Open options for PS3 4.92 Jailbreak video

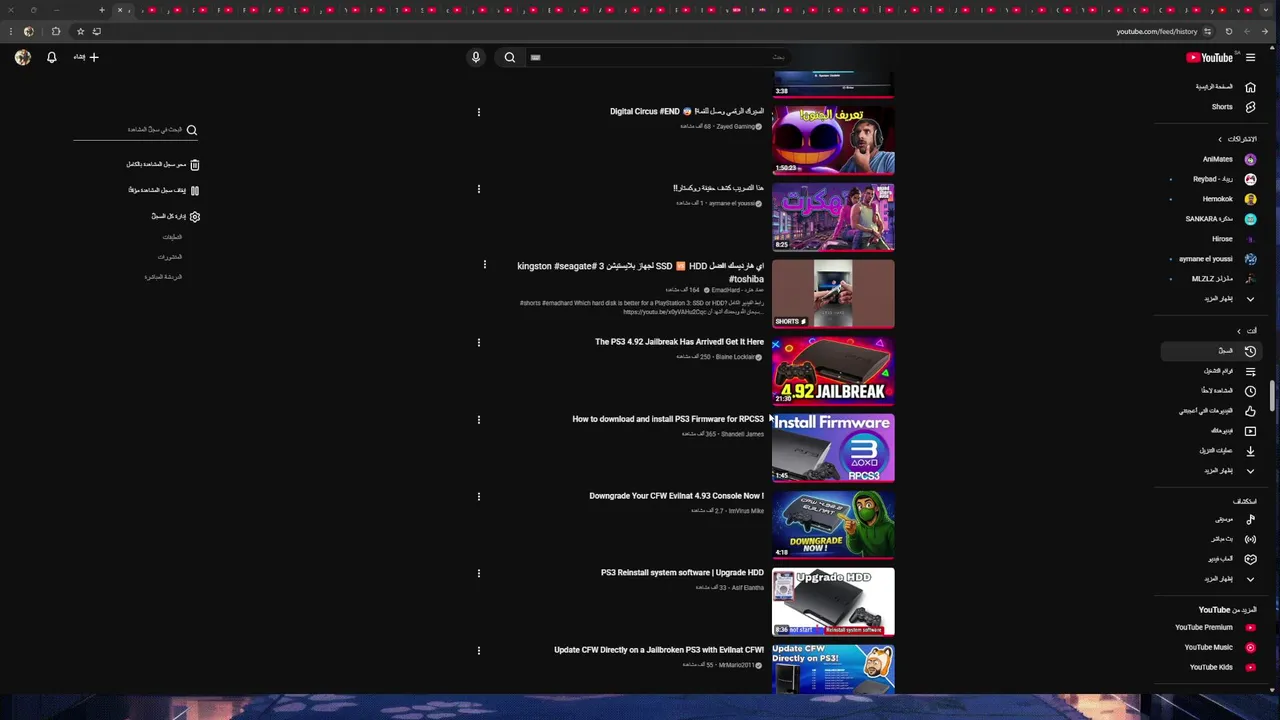pos(479,343)
